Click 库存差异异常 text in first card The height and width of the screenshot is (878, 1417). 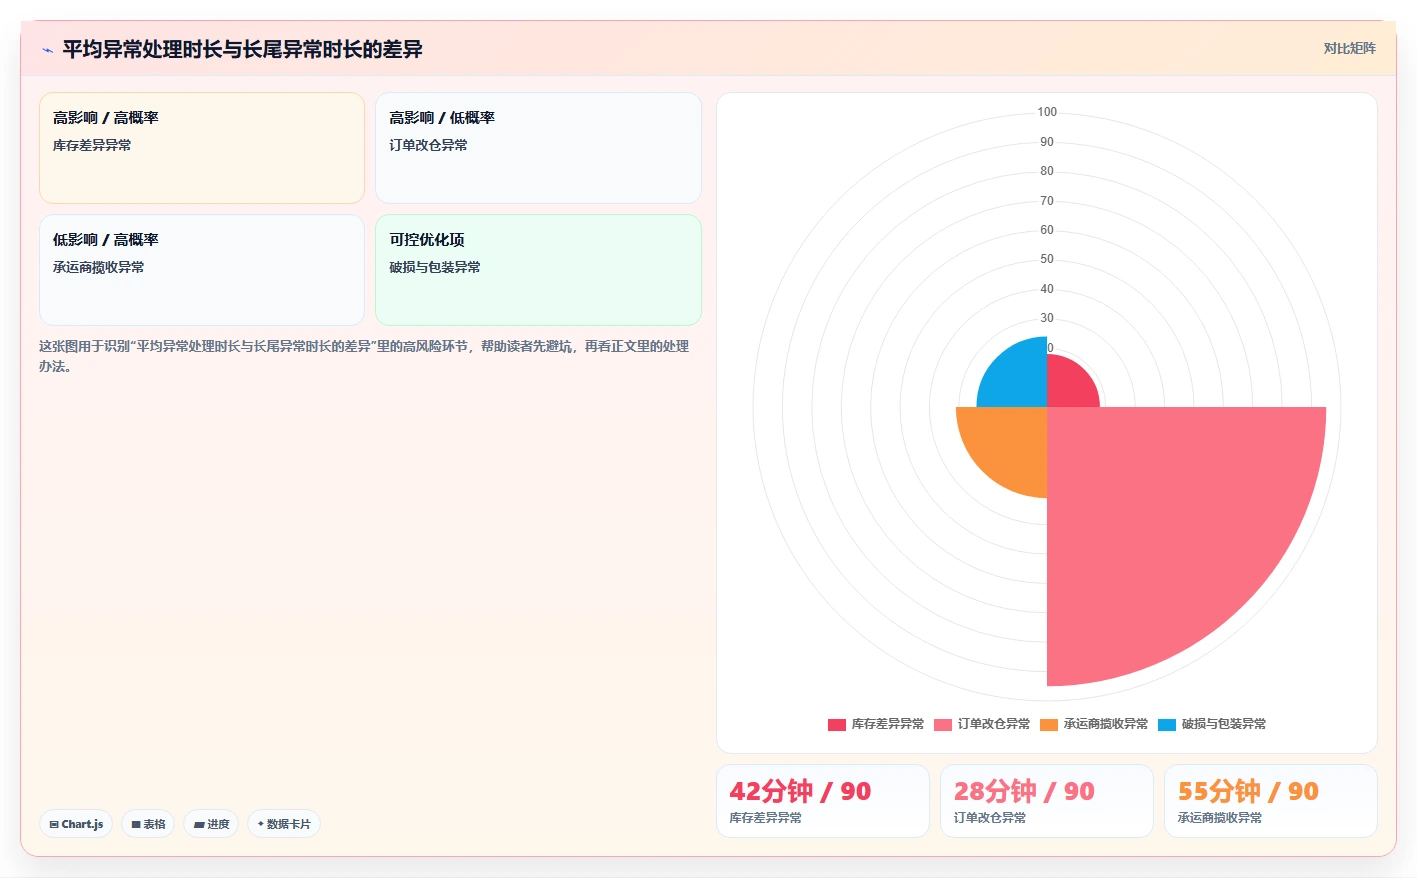tap(92, 145)
